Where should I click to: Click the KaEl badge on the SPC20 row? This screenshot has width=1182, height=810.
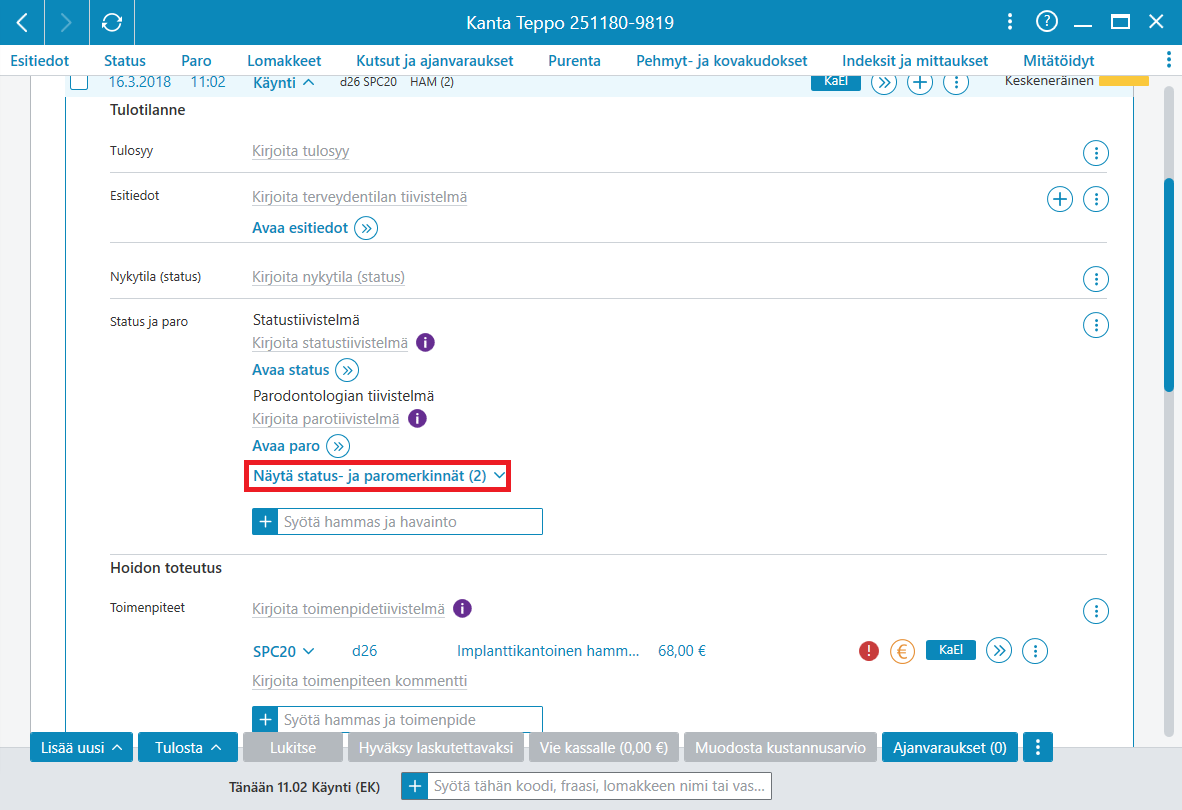pos(951,650)
